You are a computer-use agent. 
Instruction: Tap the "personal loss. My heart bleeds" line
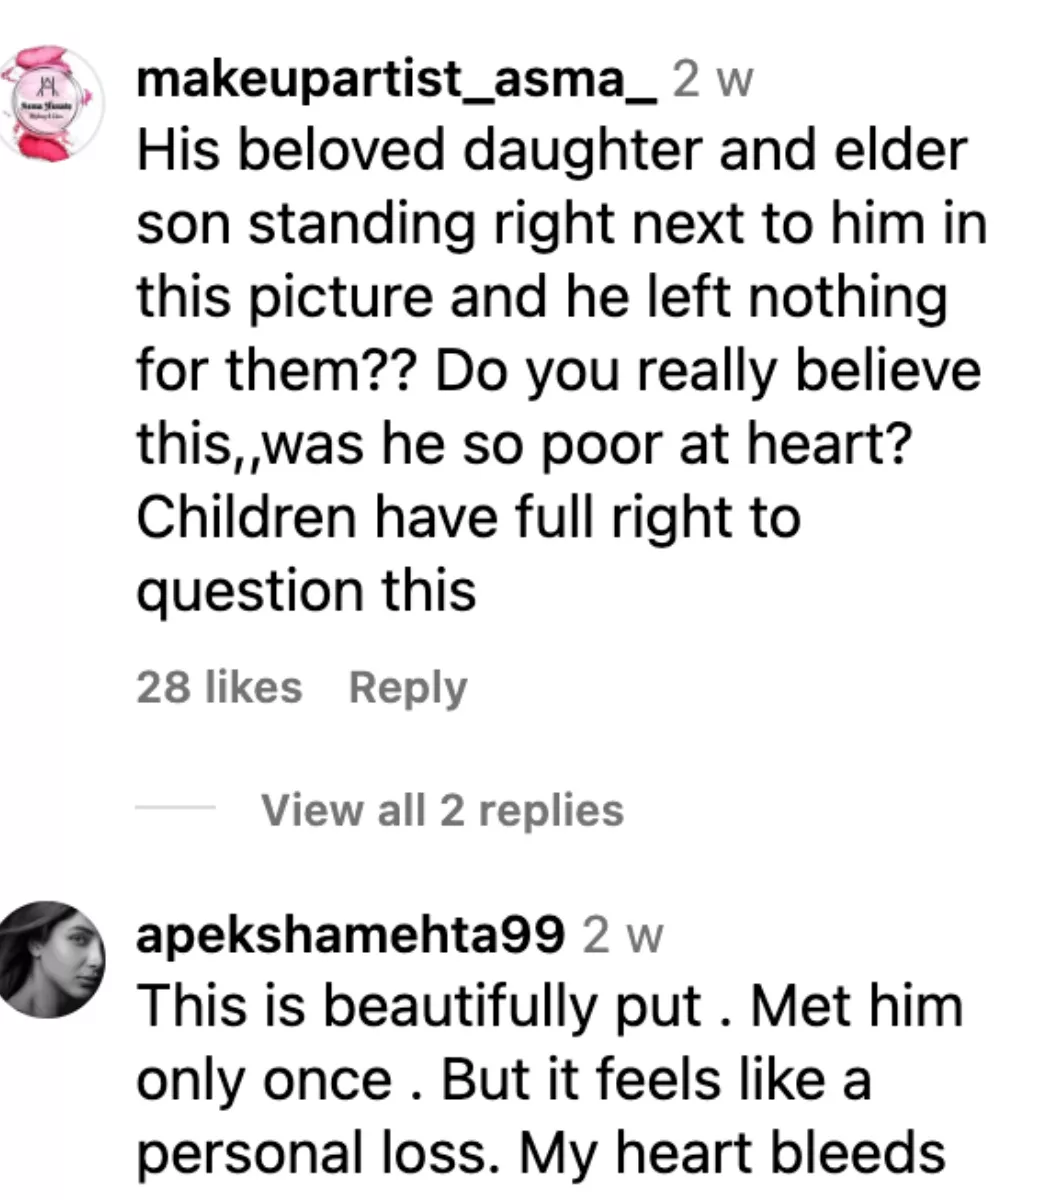[x=540, y=1152]
